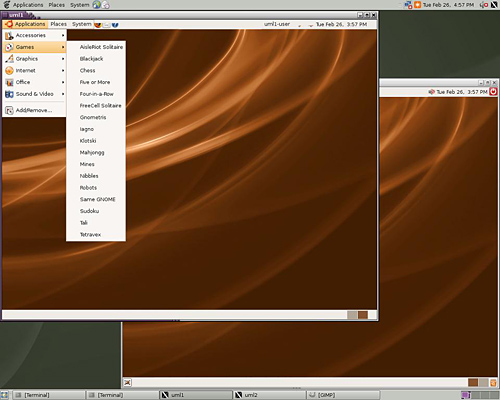Click the Office category icon
500x400 pixels.
point(9,82)
